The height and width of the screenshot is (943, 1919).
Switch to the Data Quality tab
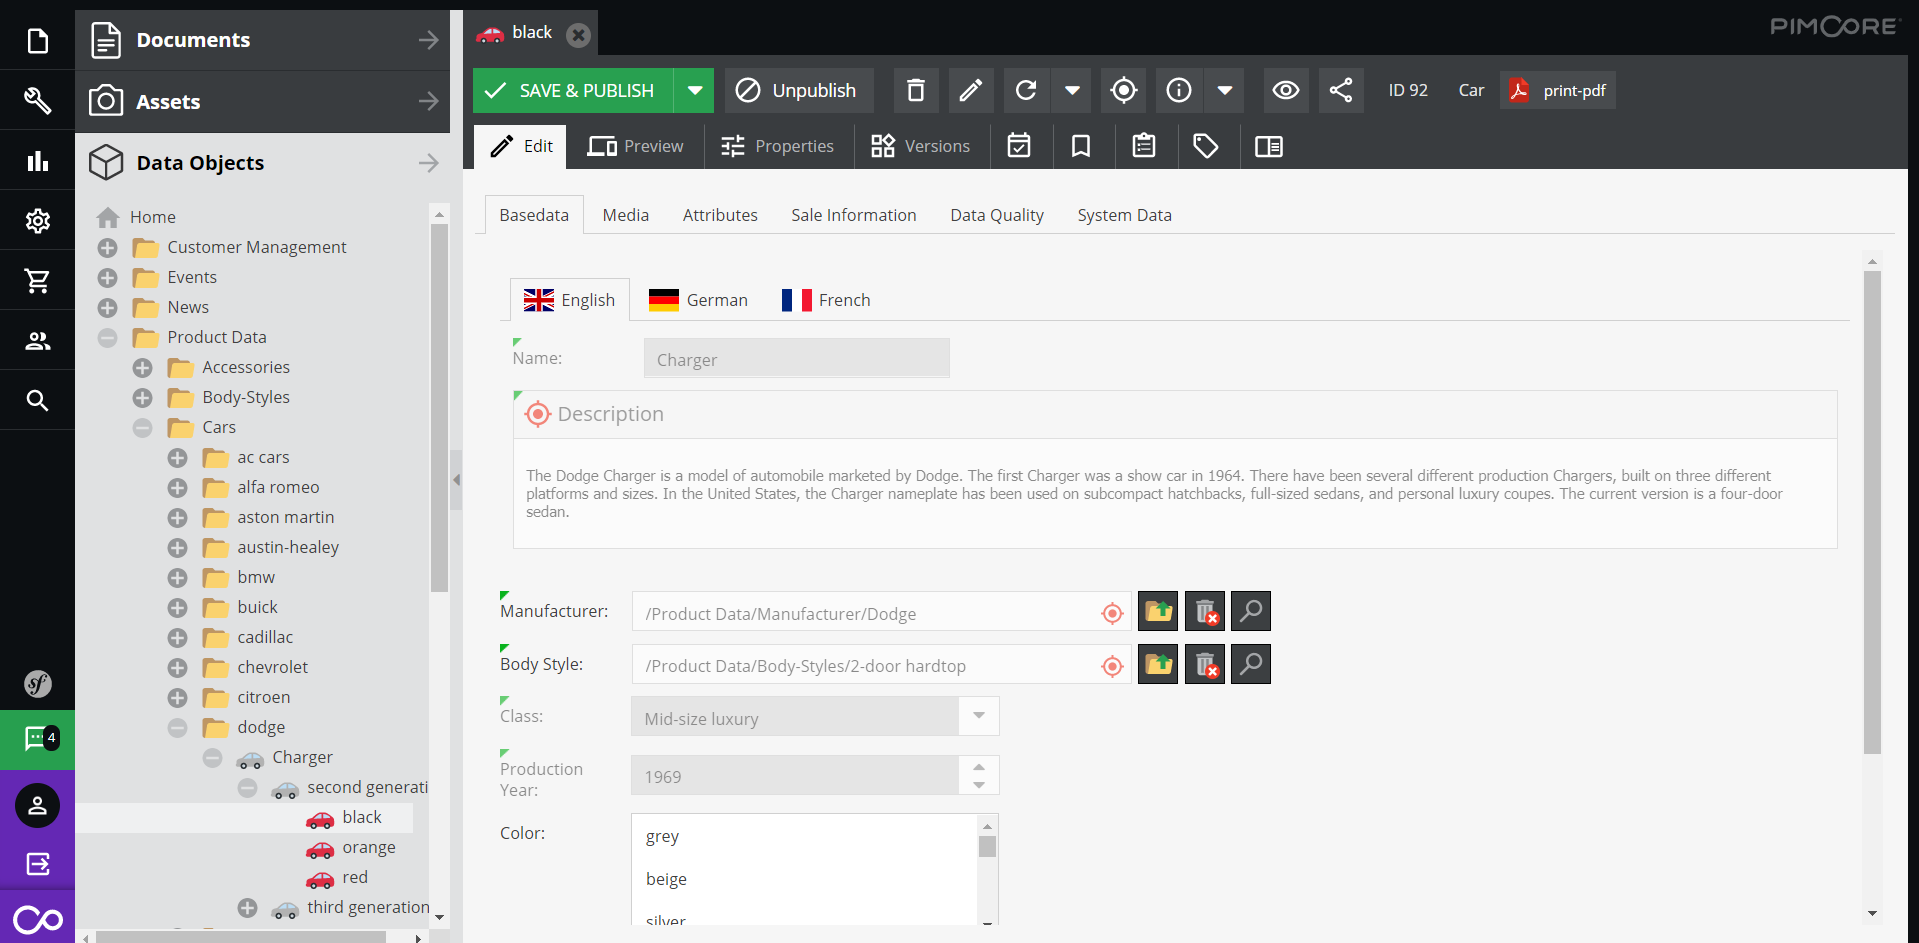click(x=996, y=215)
